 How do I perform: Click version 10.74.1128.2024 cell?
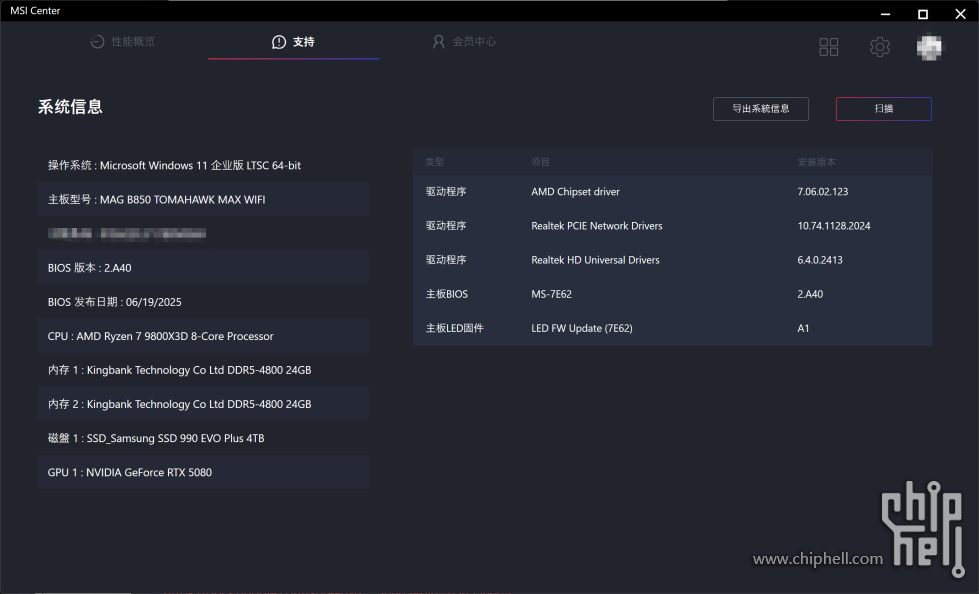click(834, 225)
